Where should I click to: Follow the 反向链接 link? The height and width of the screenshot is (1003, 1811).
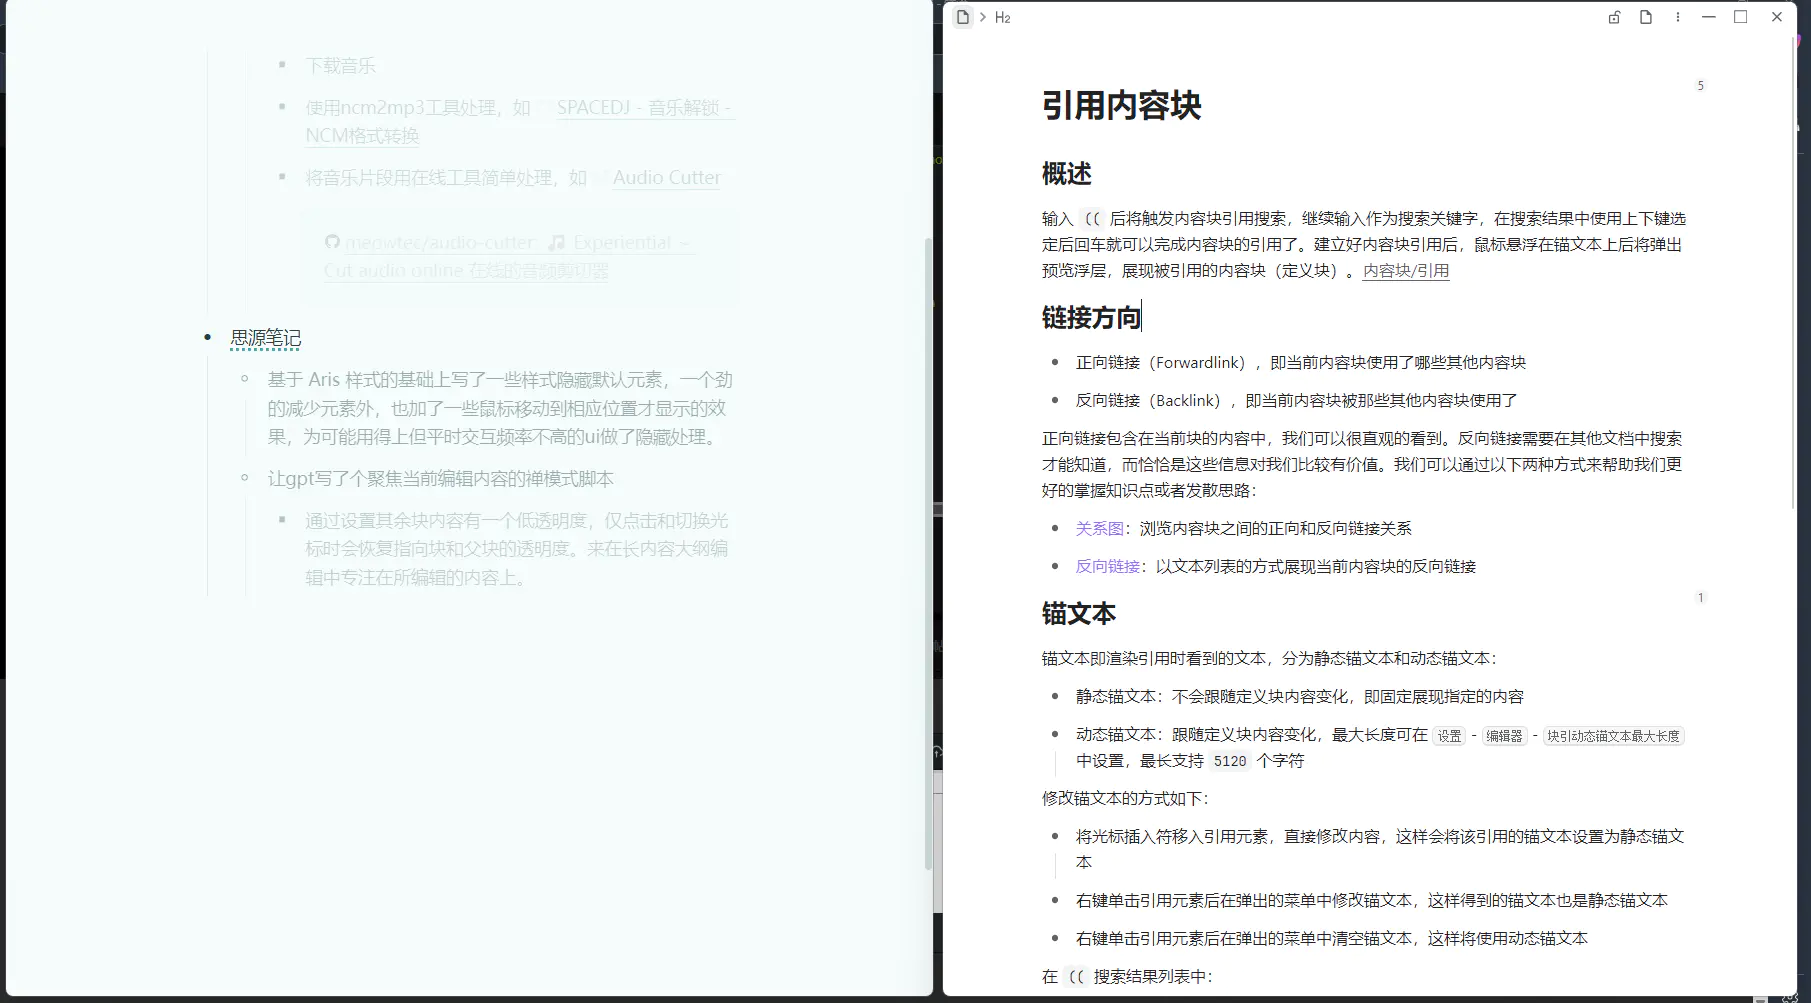tap(1107, 566)
